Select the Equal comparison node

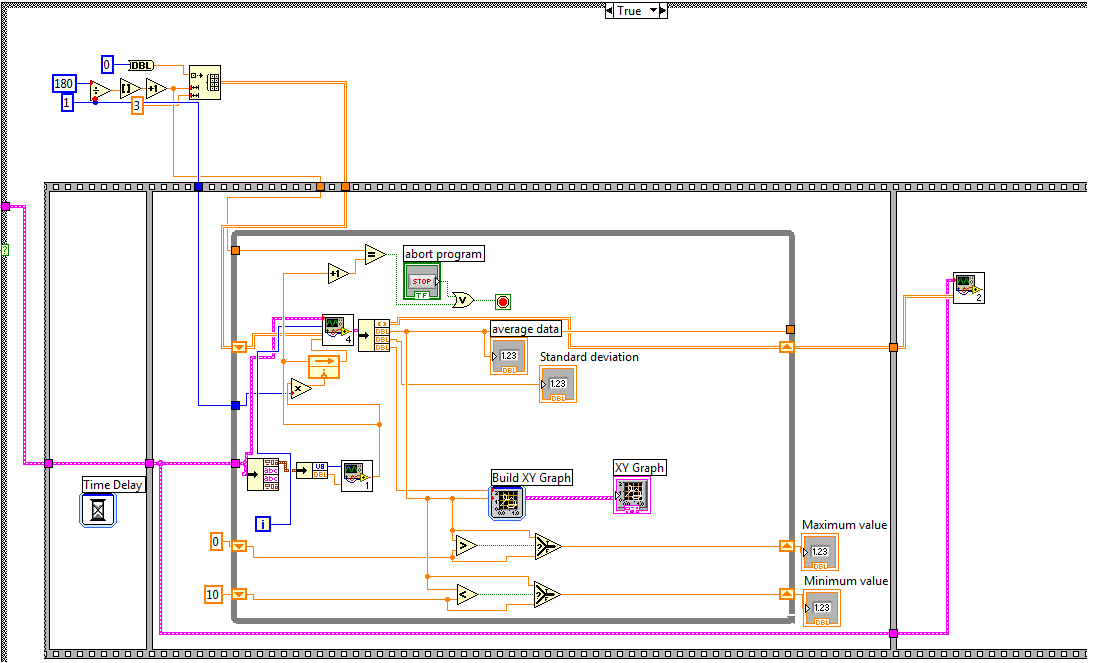[x=374, y=255]
